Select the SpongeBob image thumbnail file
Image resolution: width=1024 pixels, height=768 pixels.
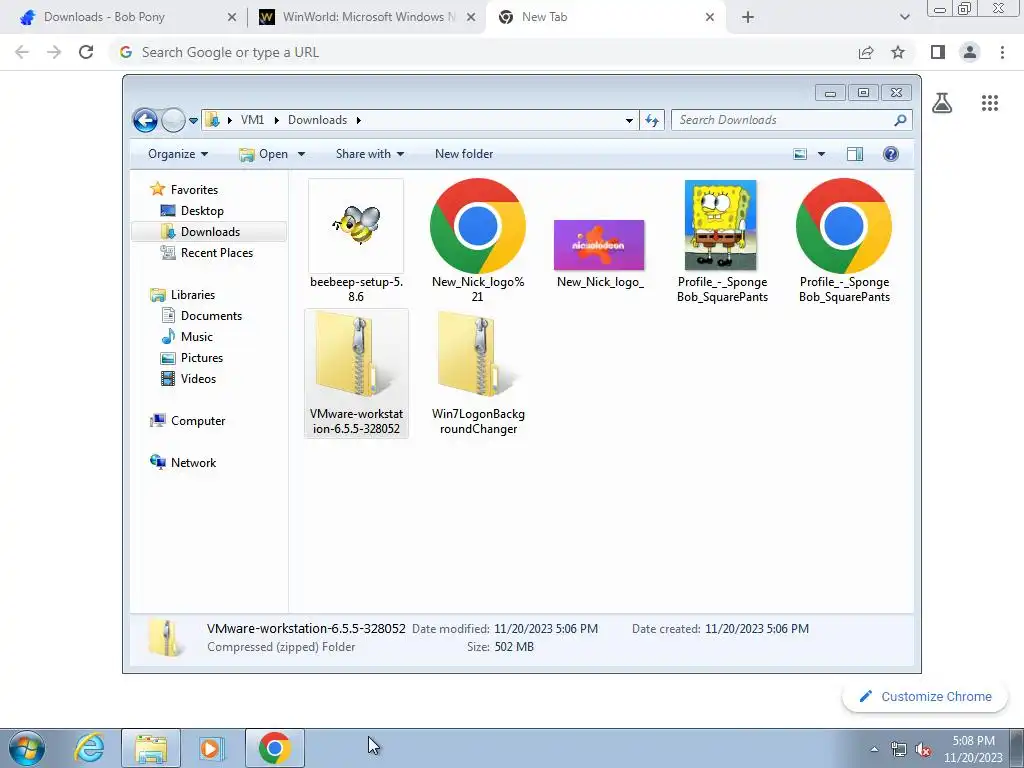(x=721, y=225)
